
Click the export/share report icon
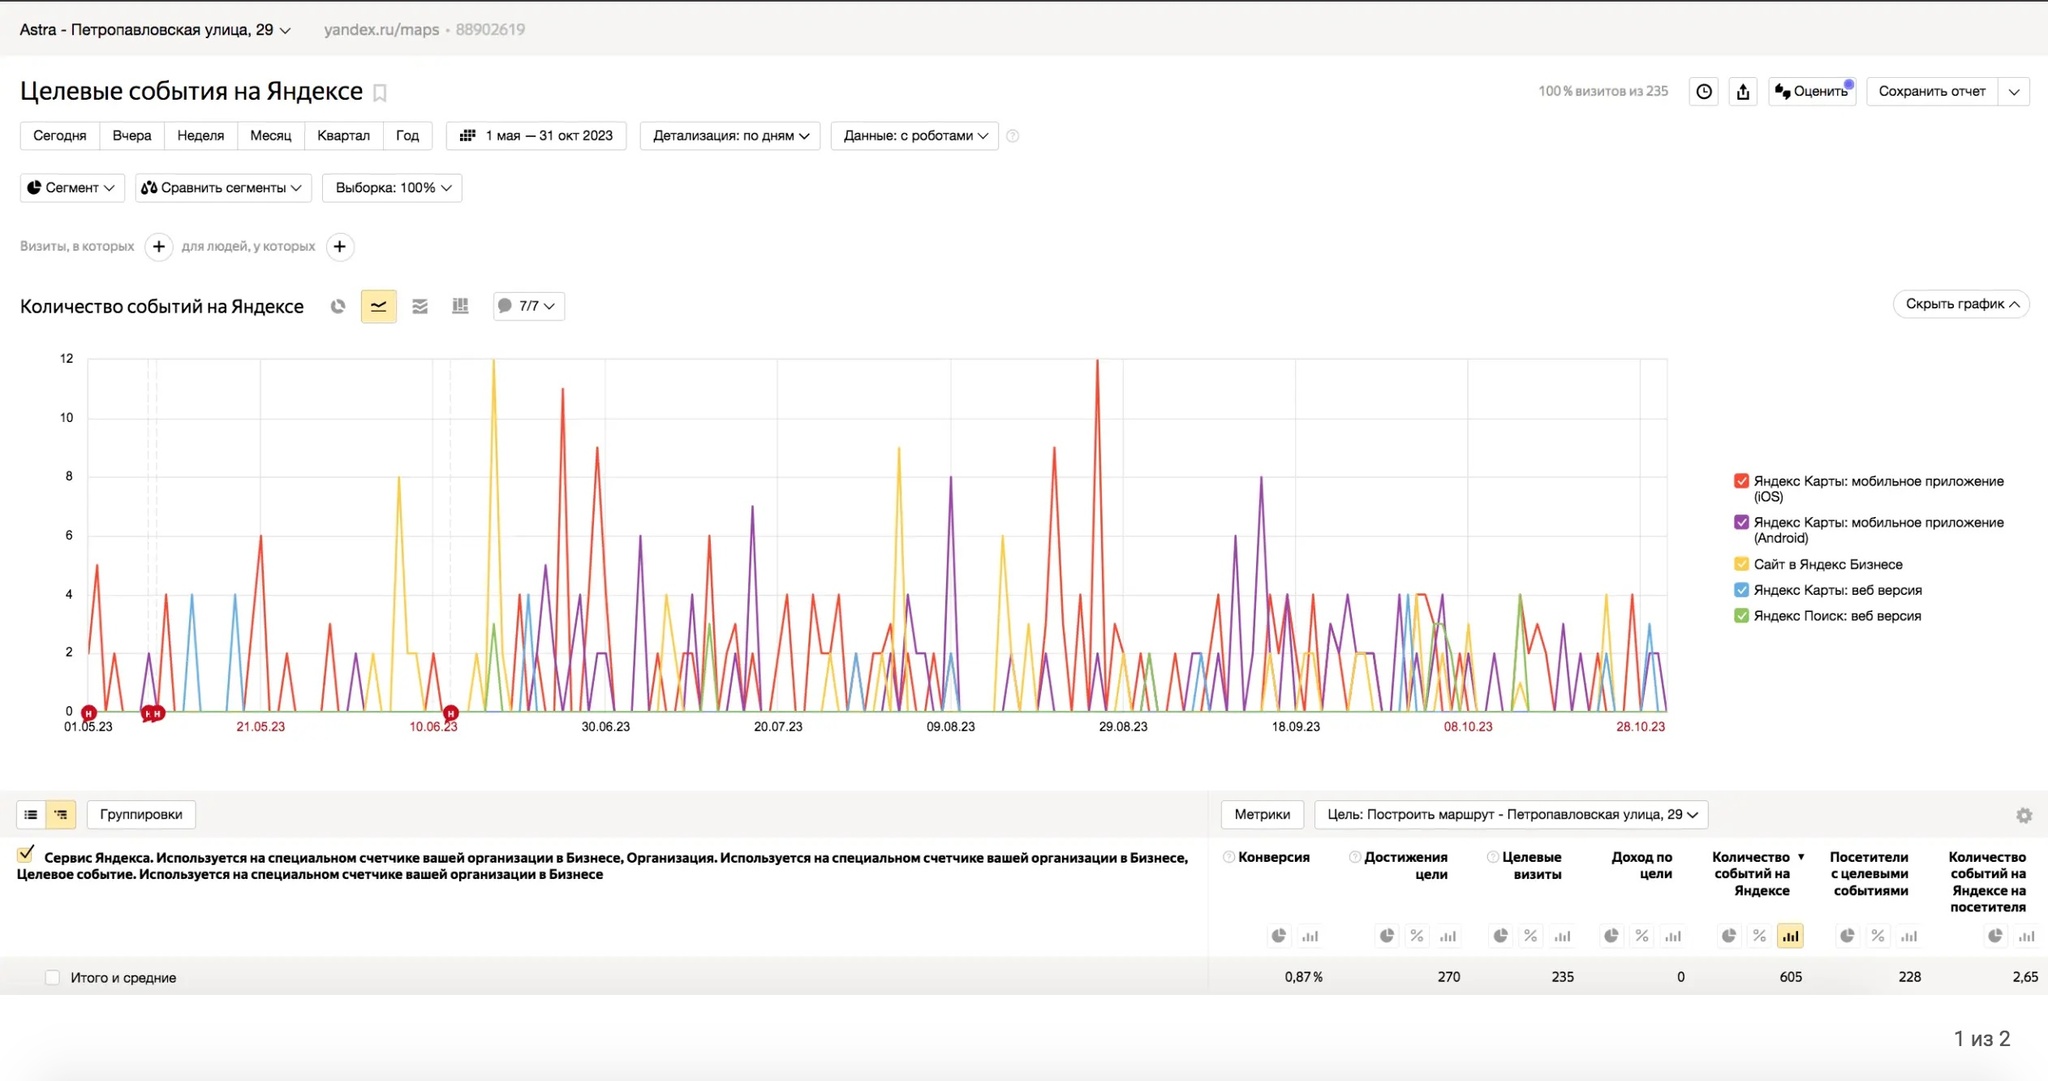click(x=1743, y=91)
